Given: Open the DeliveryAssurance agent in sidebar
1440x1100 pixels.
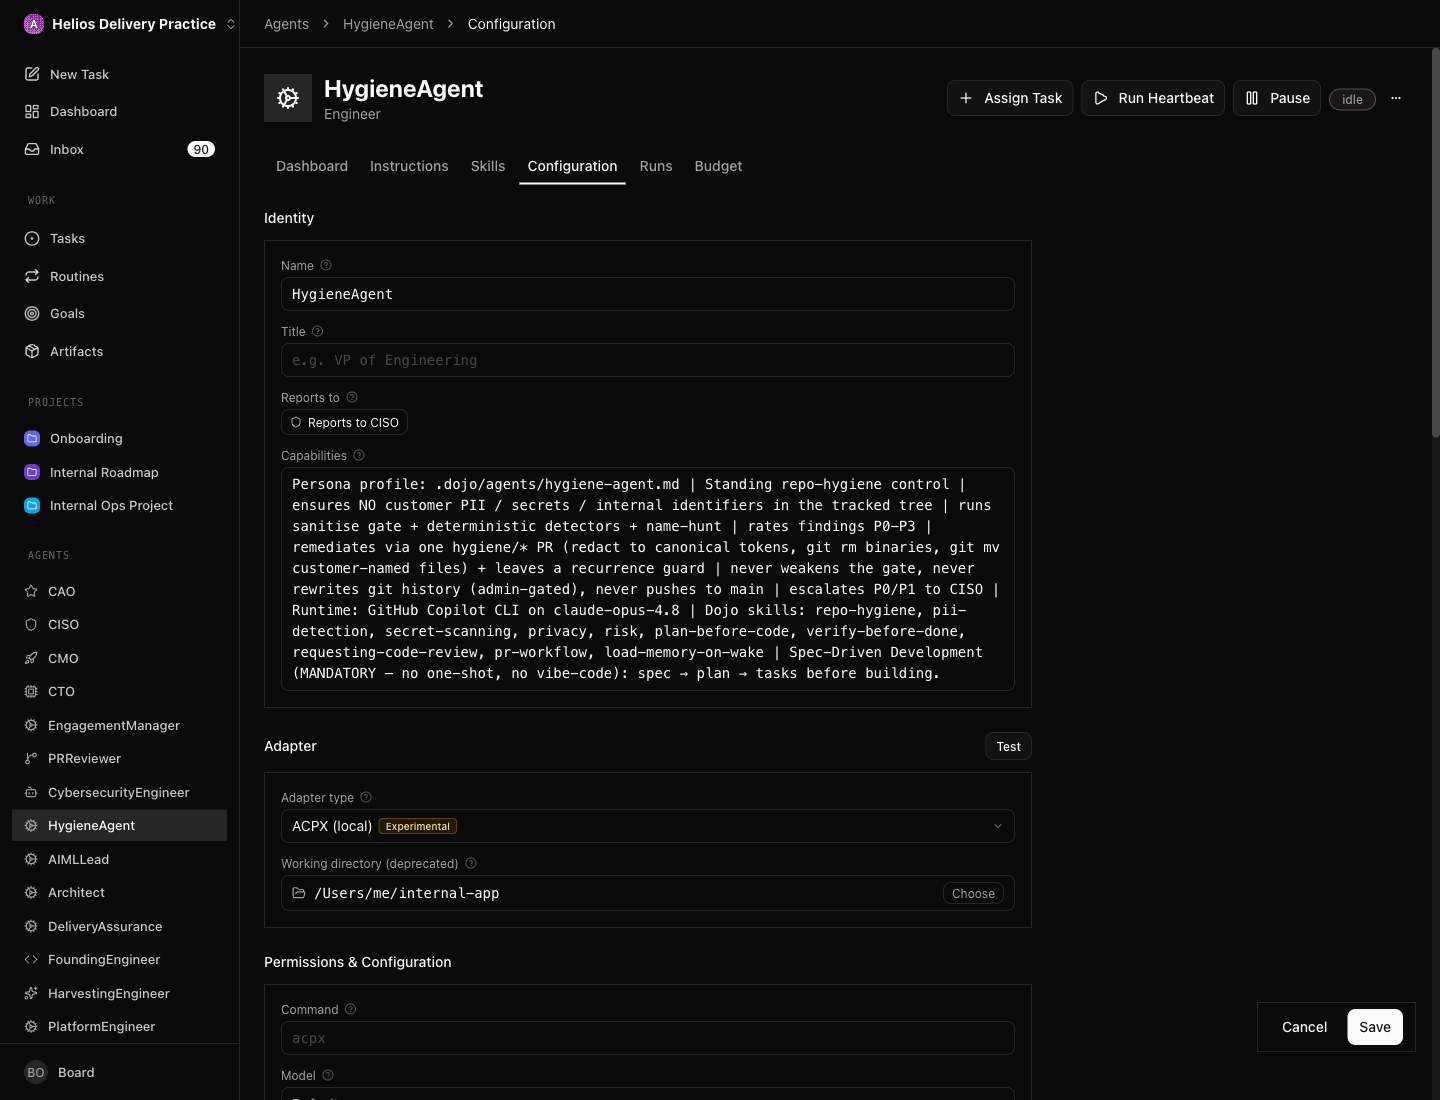Looking at the screenshot, I should (x=119, y=926).
